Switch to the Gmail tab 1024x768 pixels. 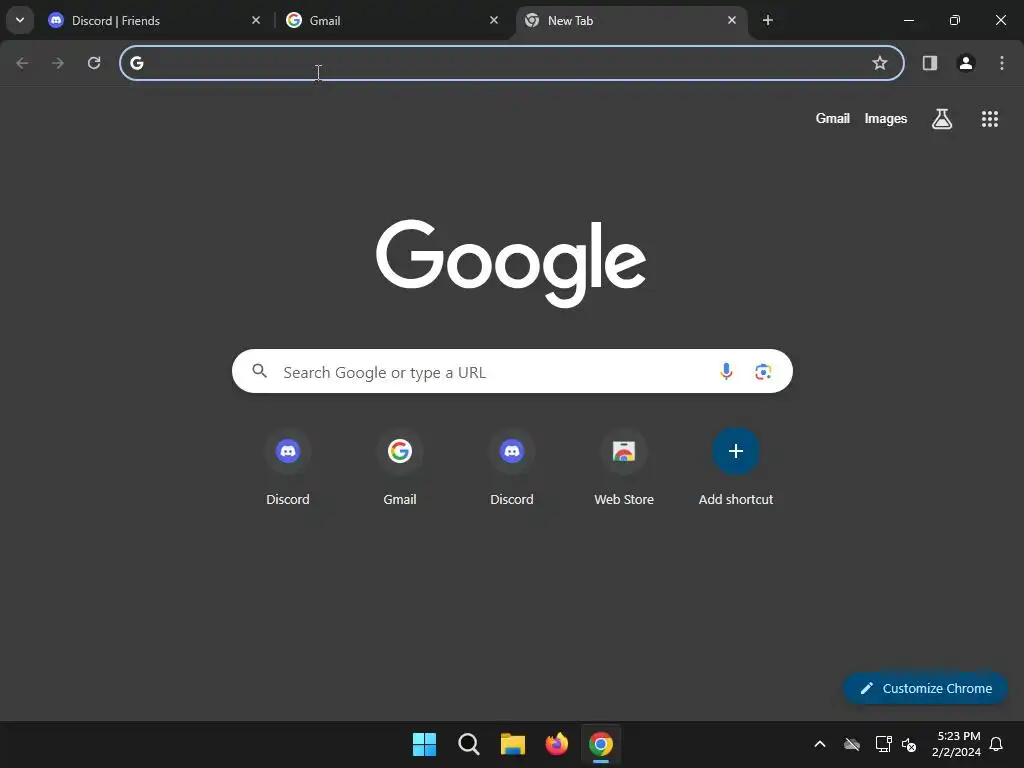click(x=392, y=20)
